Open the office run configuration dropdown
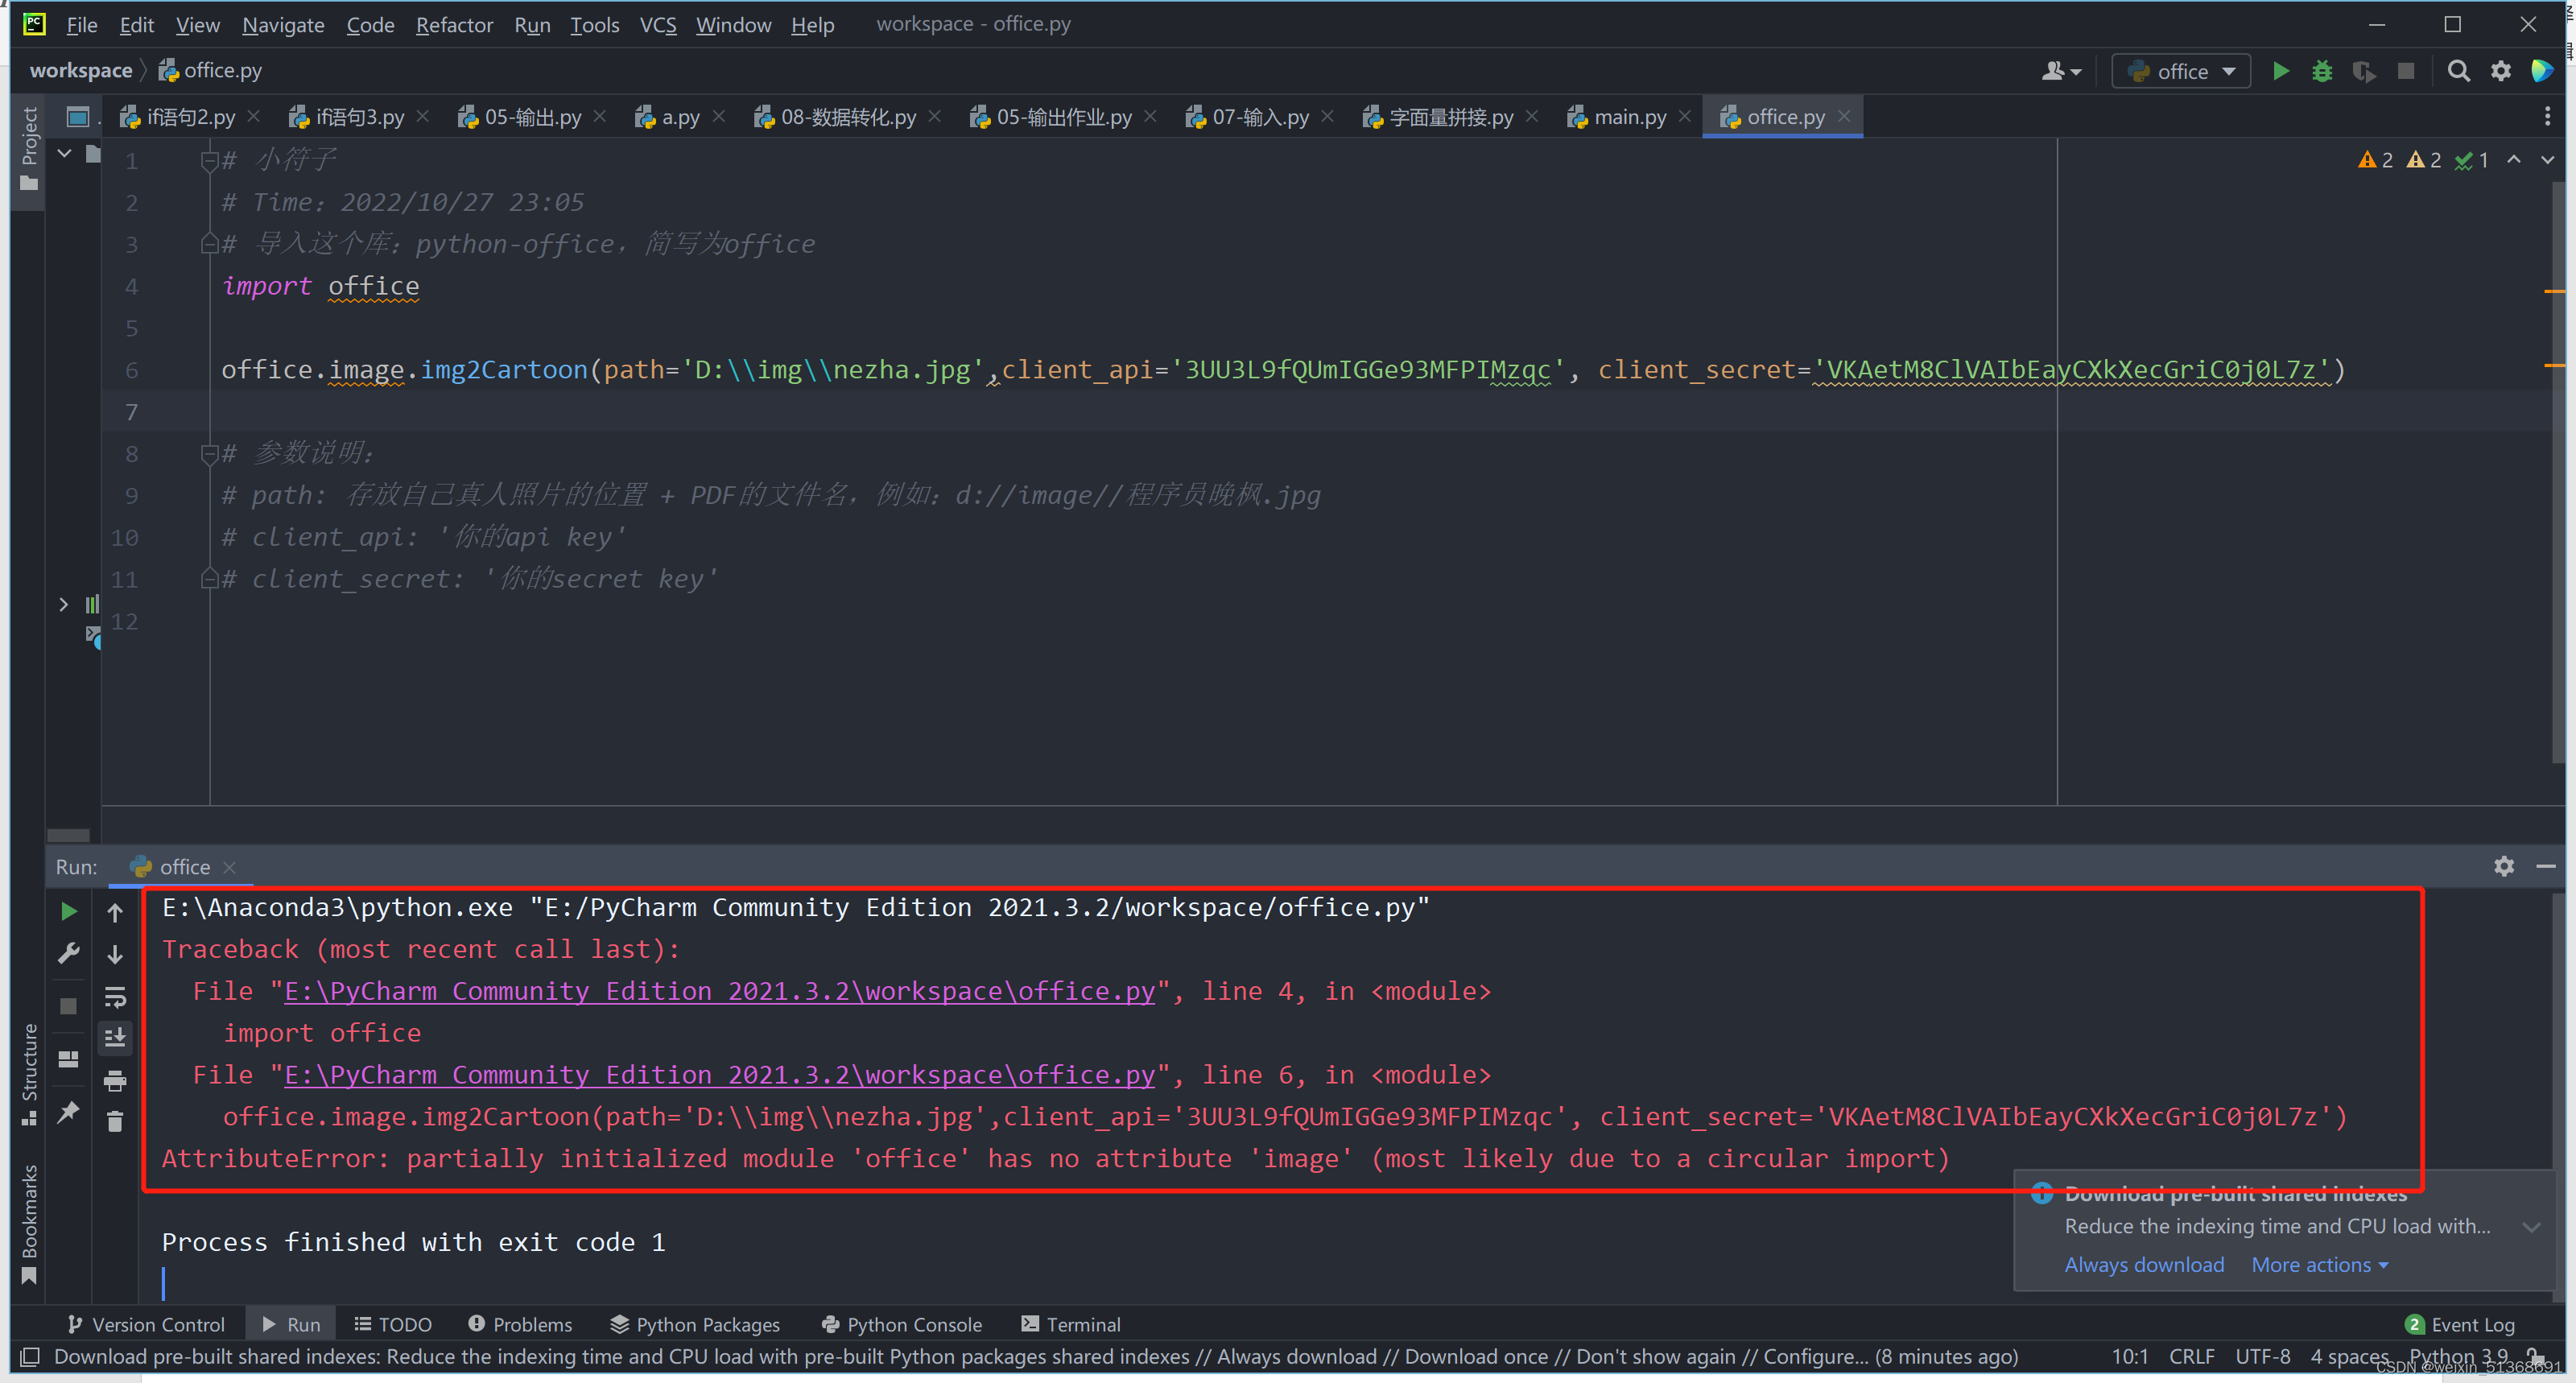This screenshot has width=2576, height=1383. (x=2182, y=71)
